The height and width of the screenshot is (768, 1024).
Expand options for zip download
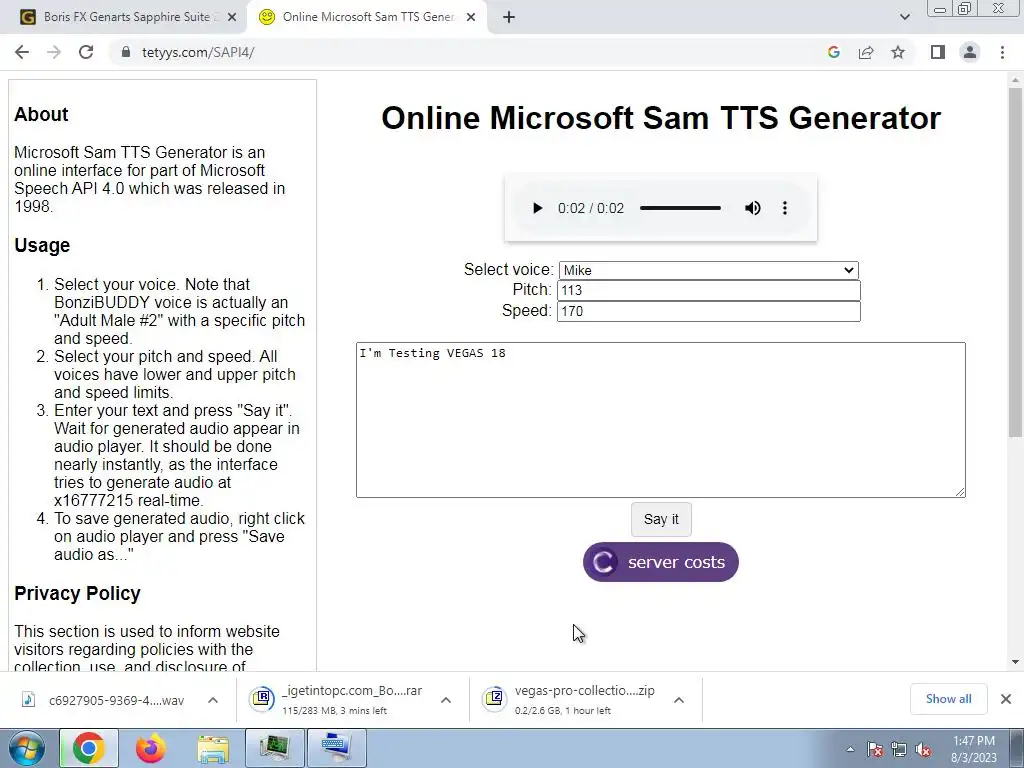[679, 700]
